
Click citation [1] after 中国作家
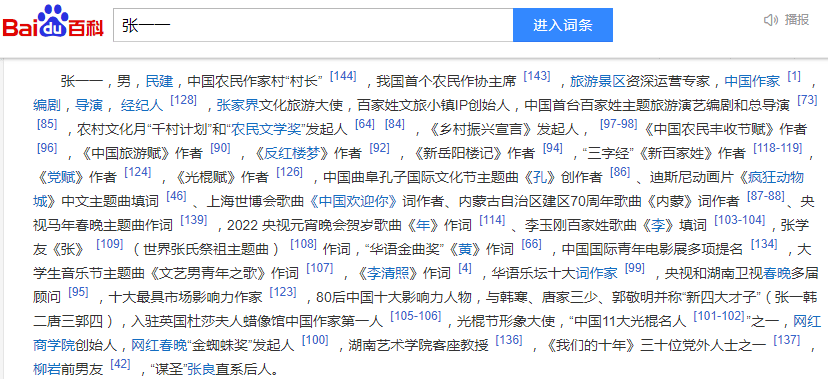(794, 76)
